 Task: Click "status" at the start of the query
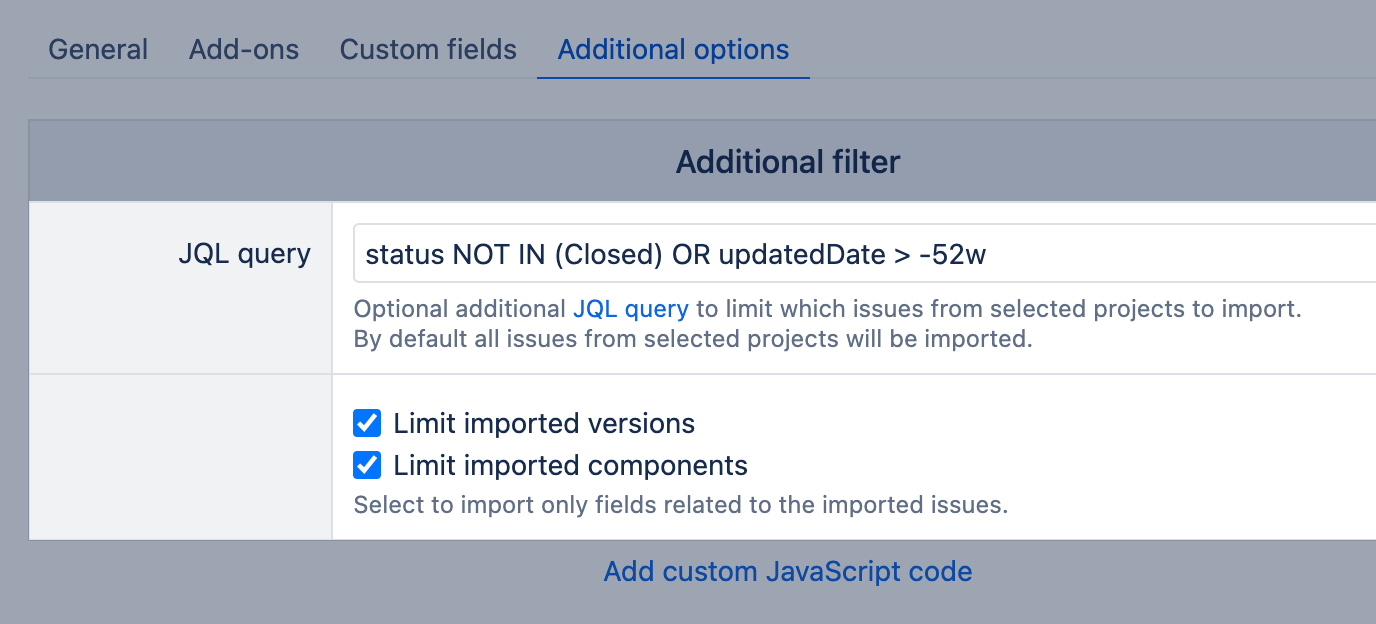[405, 254]
